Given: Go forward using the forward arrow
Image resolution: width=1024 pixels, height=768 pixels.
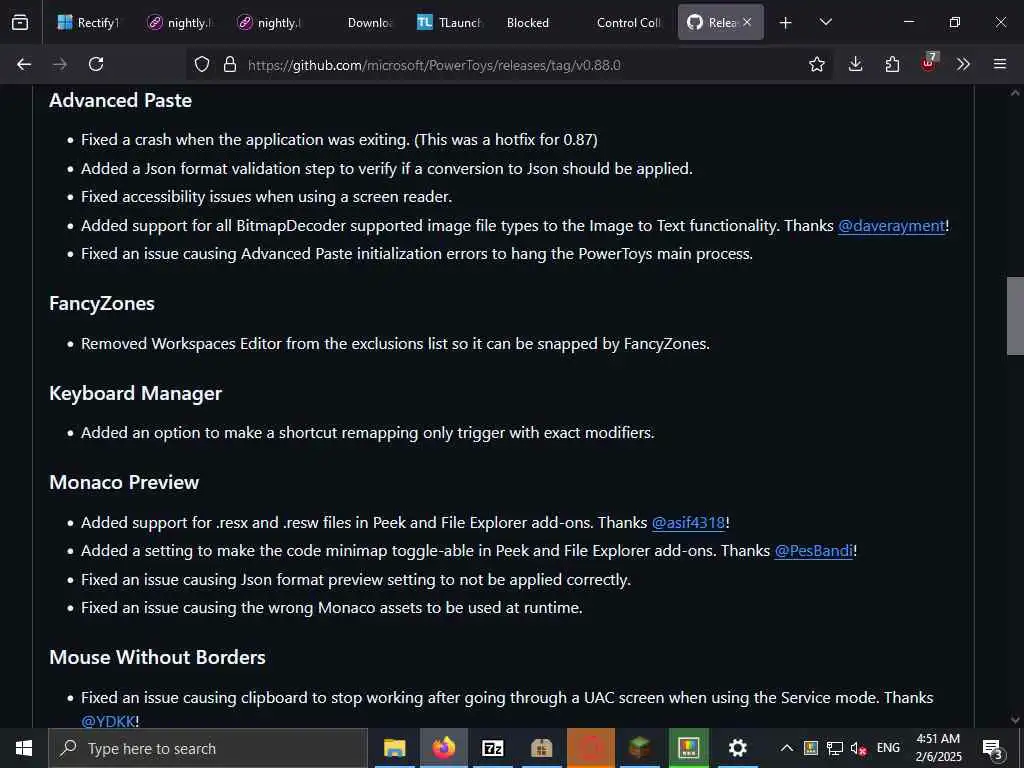Looking at the screenshot, I should 60,64.
